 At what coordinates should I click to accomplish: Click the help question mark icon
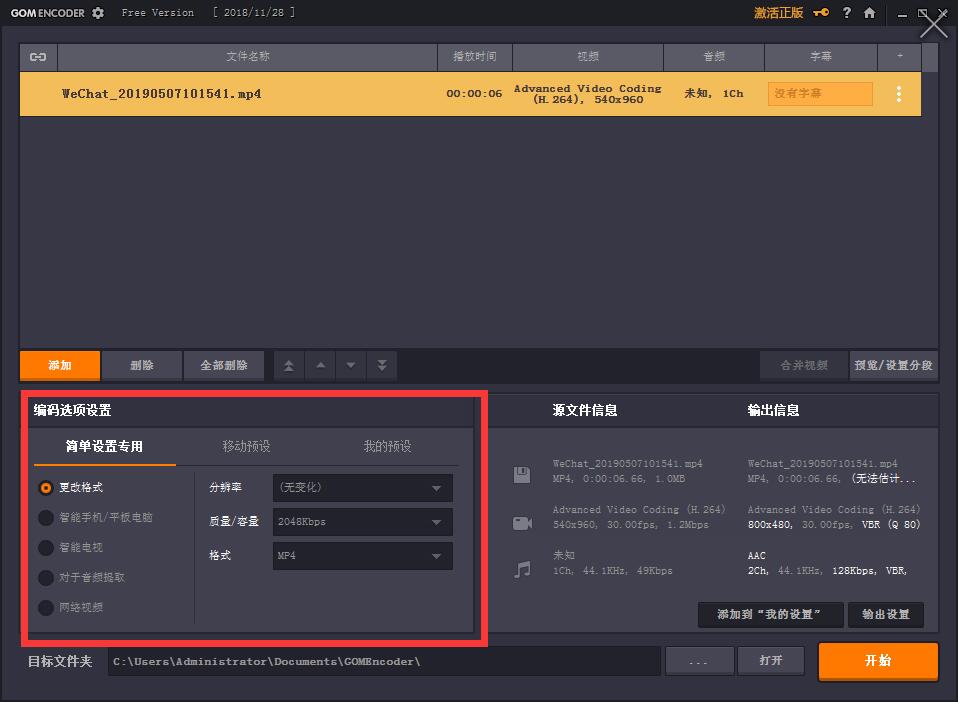pyautogui.click(x=847, y=13)
